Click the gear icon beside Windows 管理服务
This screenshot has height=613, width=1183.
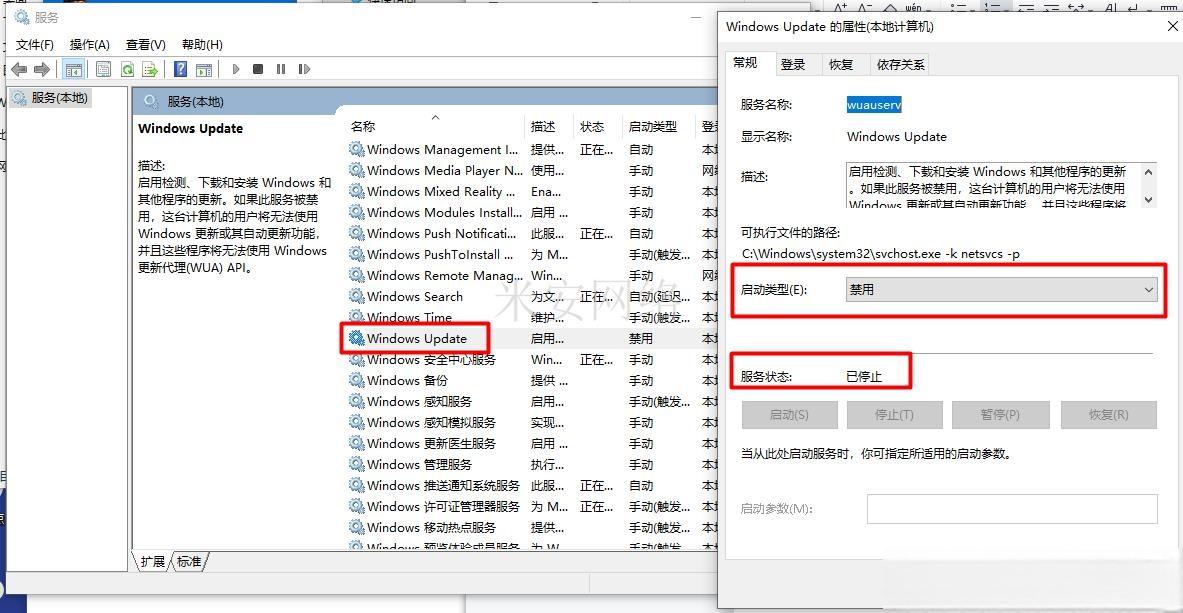pos(356,464)
